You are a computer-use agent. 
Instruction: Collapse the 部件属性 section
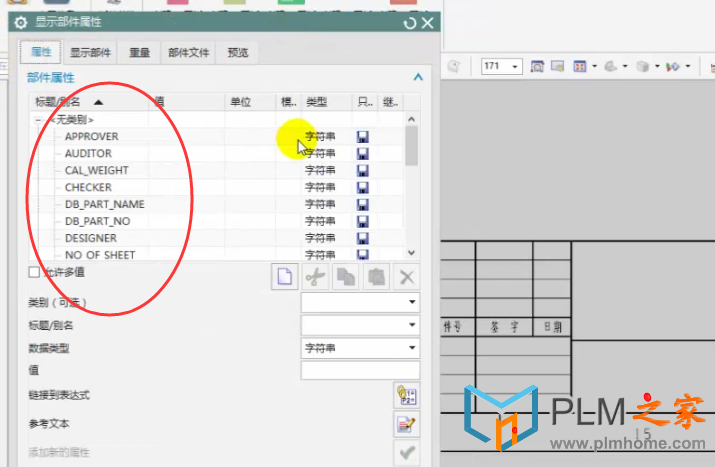tap(418, 77)
